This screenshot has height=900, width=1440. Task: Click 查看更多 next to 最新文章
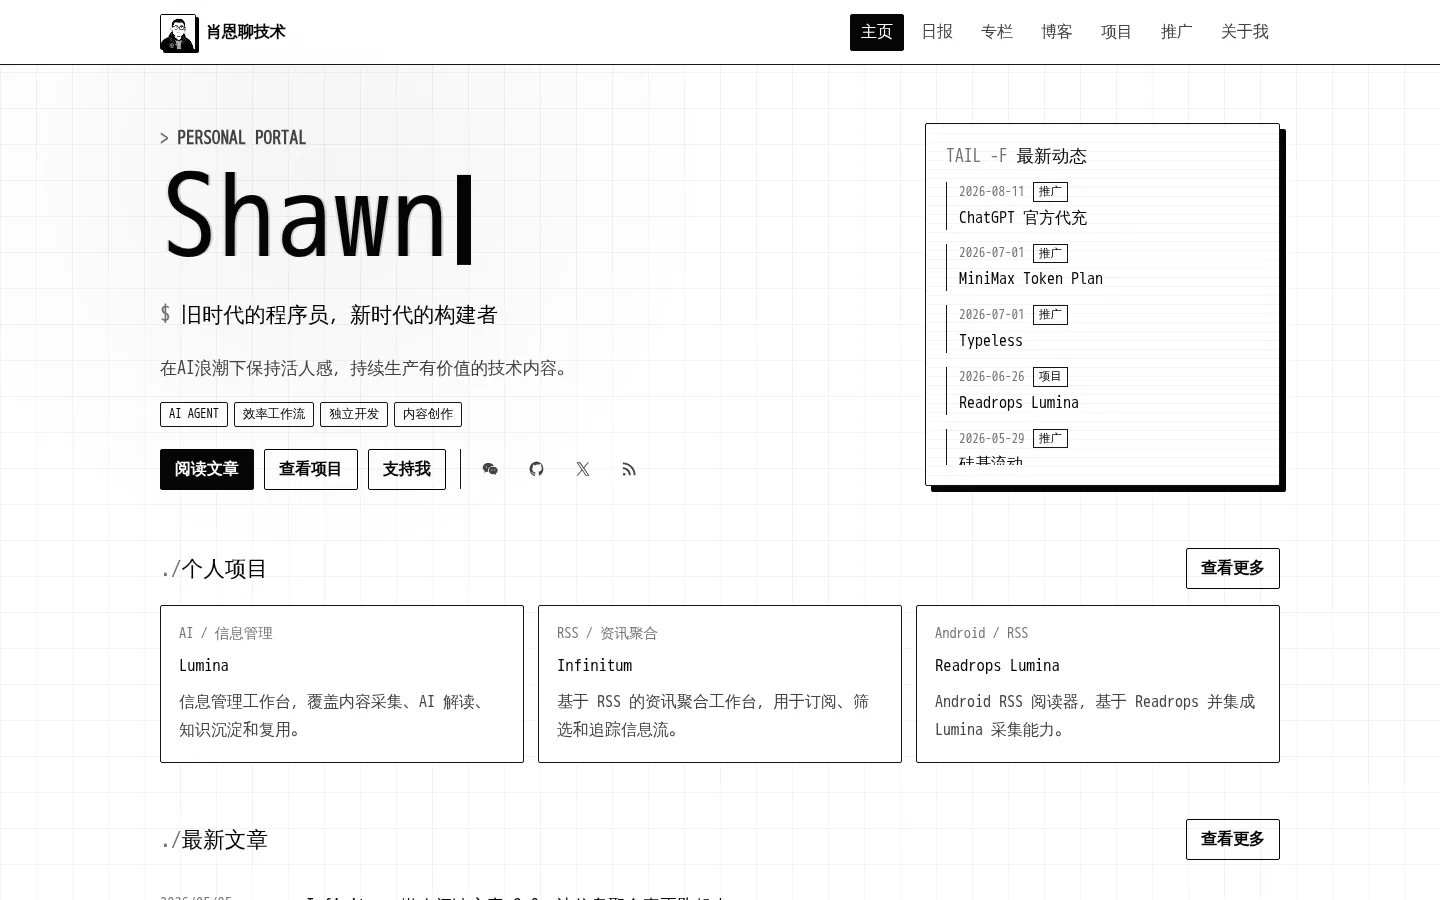[x=1233, y=839]
